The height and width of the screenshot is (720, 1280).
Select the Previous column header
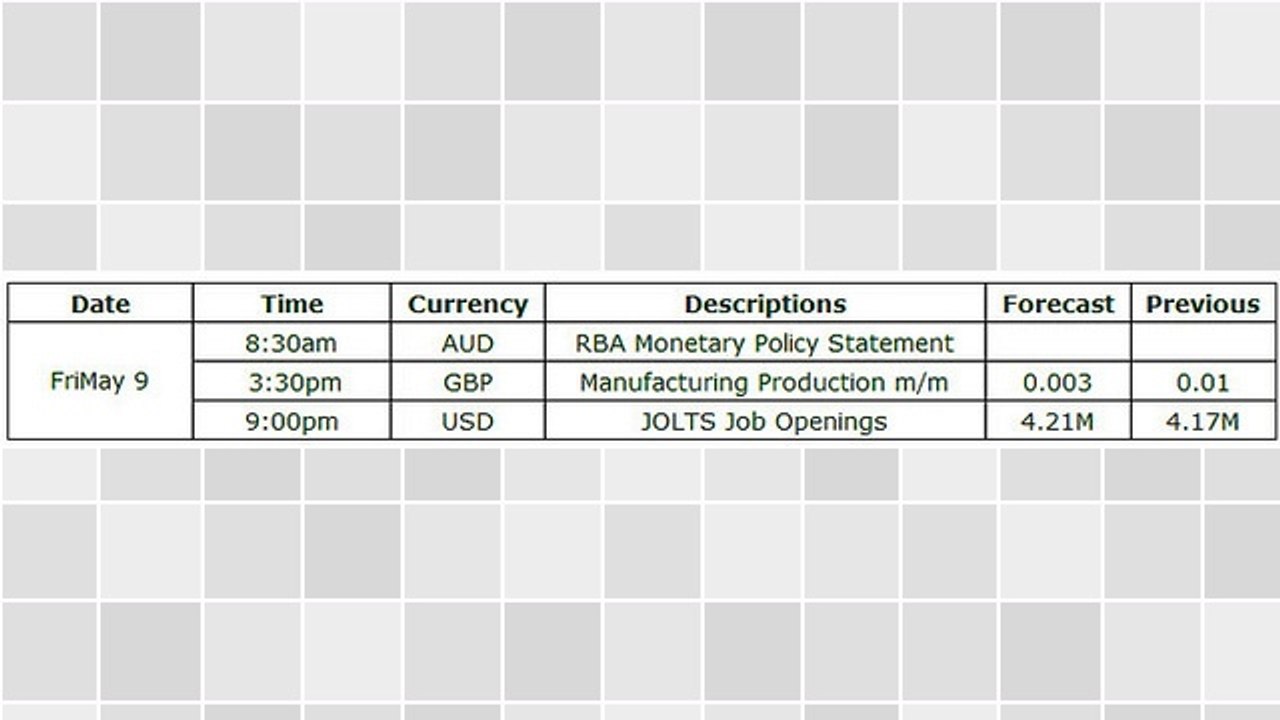click(x=1203, y=304)
